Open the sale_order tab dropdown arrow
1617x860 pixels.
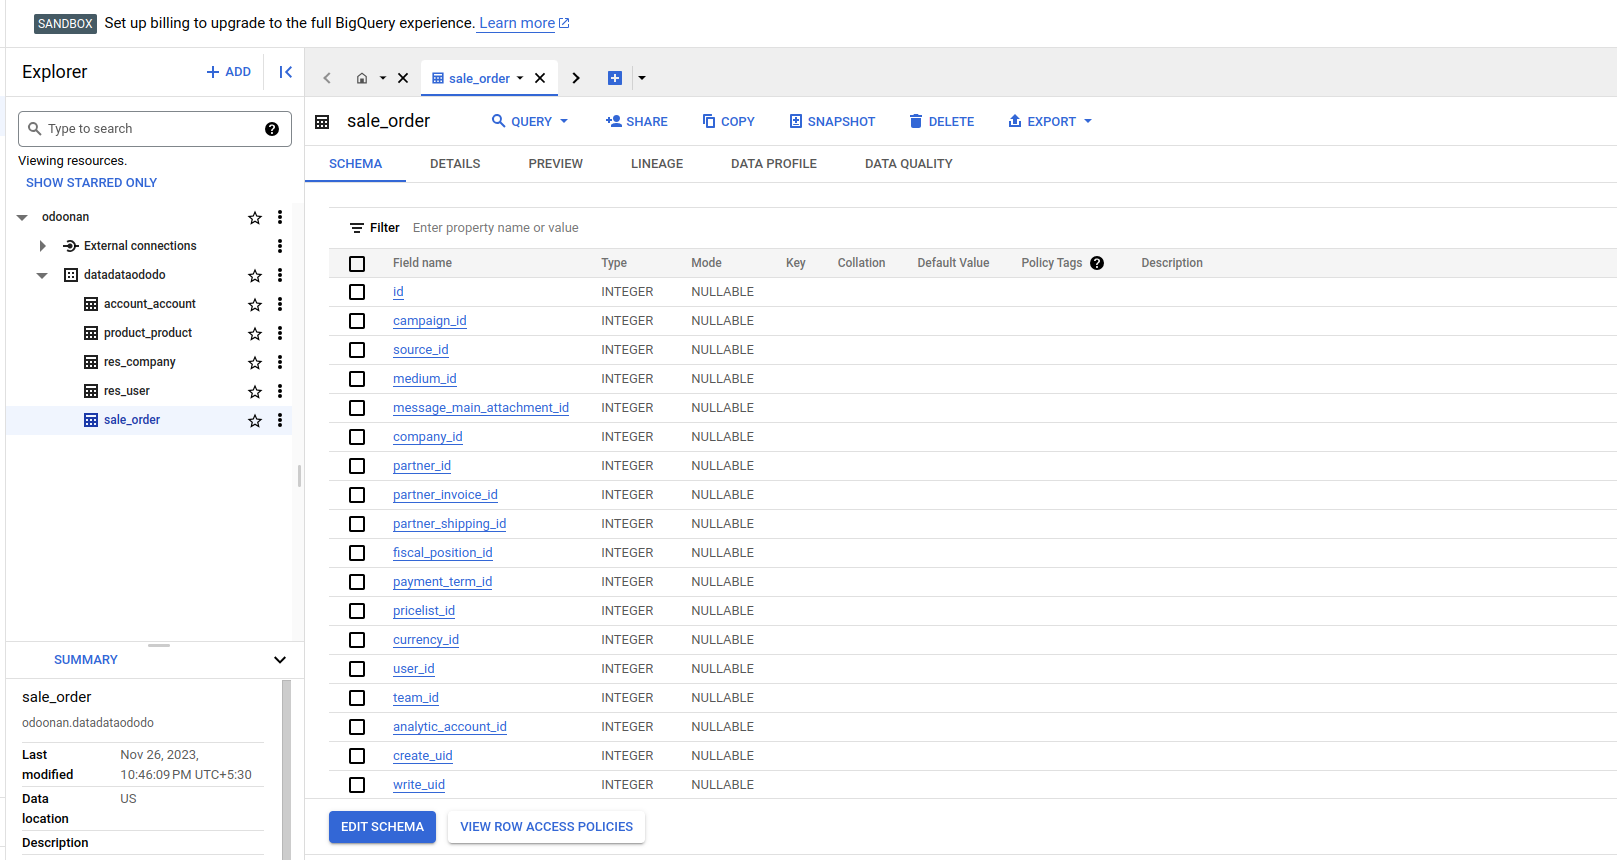click(520, 78)
